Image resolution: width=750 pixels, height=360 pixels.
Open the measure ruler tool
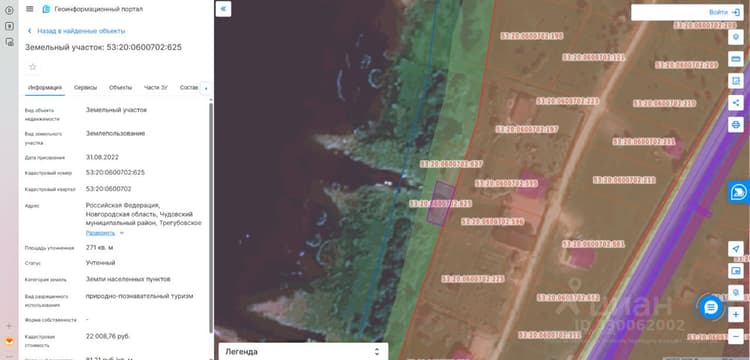click(x=736, y=59)
